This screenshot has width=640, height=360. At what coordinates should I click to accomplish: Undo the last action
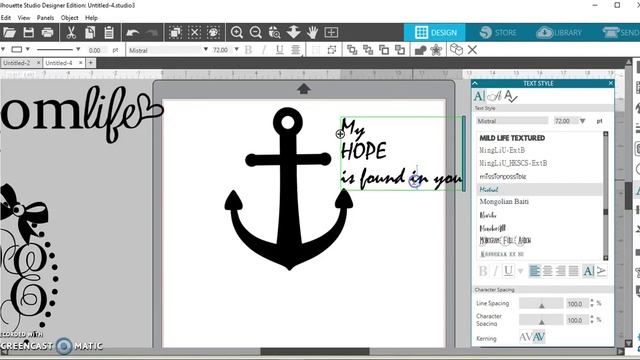pyautogui.click(x=133, y=32)
